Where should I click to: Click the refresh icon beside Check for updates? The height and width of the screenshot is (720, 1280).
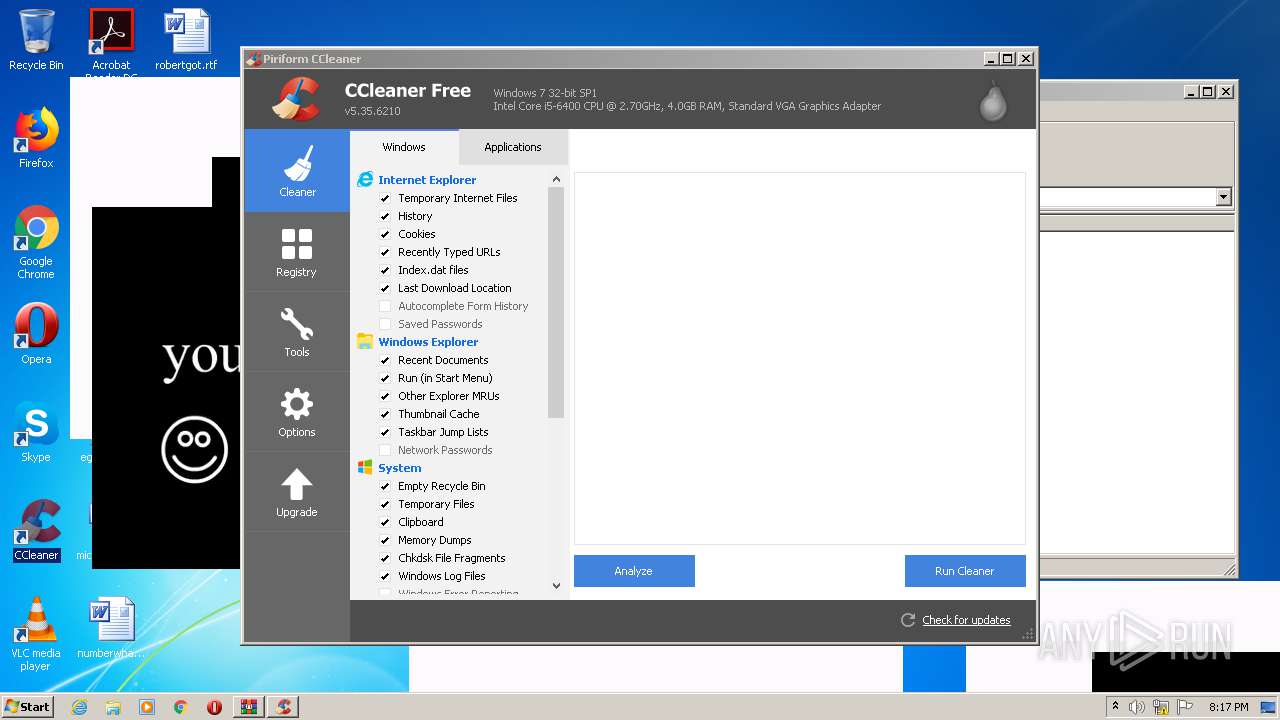pos(908,620)
